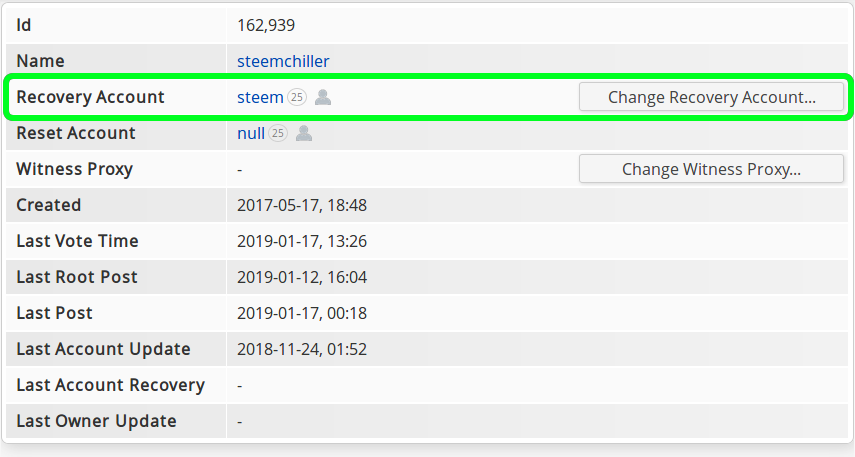855x457 pixels.
Task: Click the Last Post timestamp 2019-01-17, 00:18
Action: tap(301, 313)
